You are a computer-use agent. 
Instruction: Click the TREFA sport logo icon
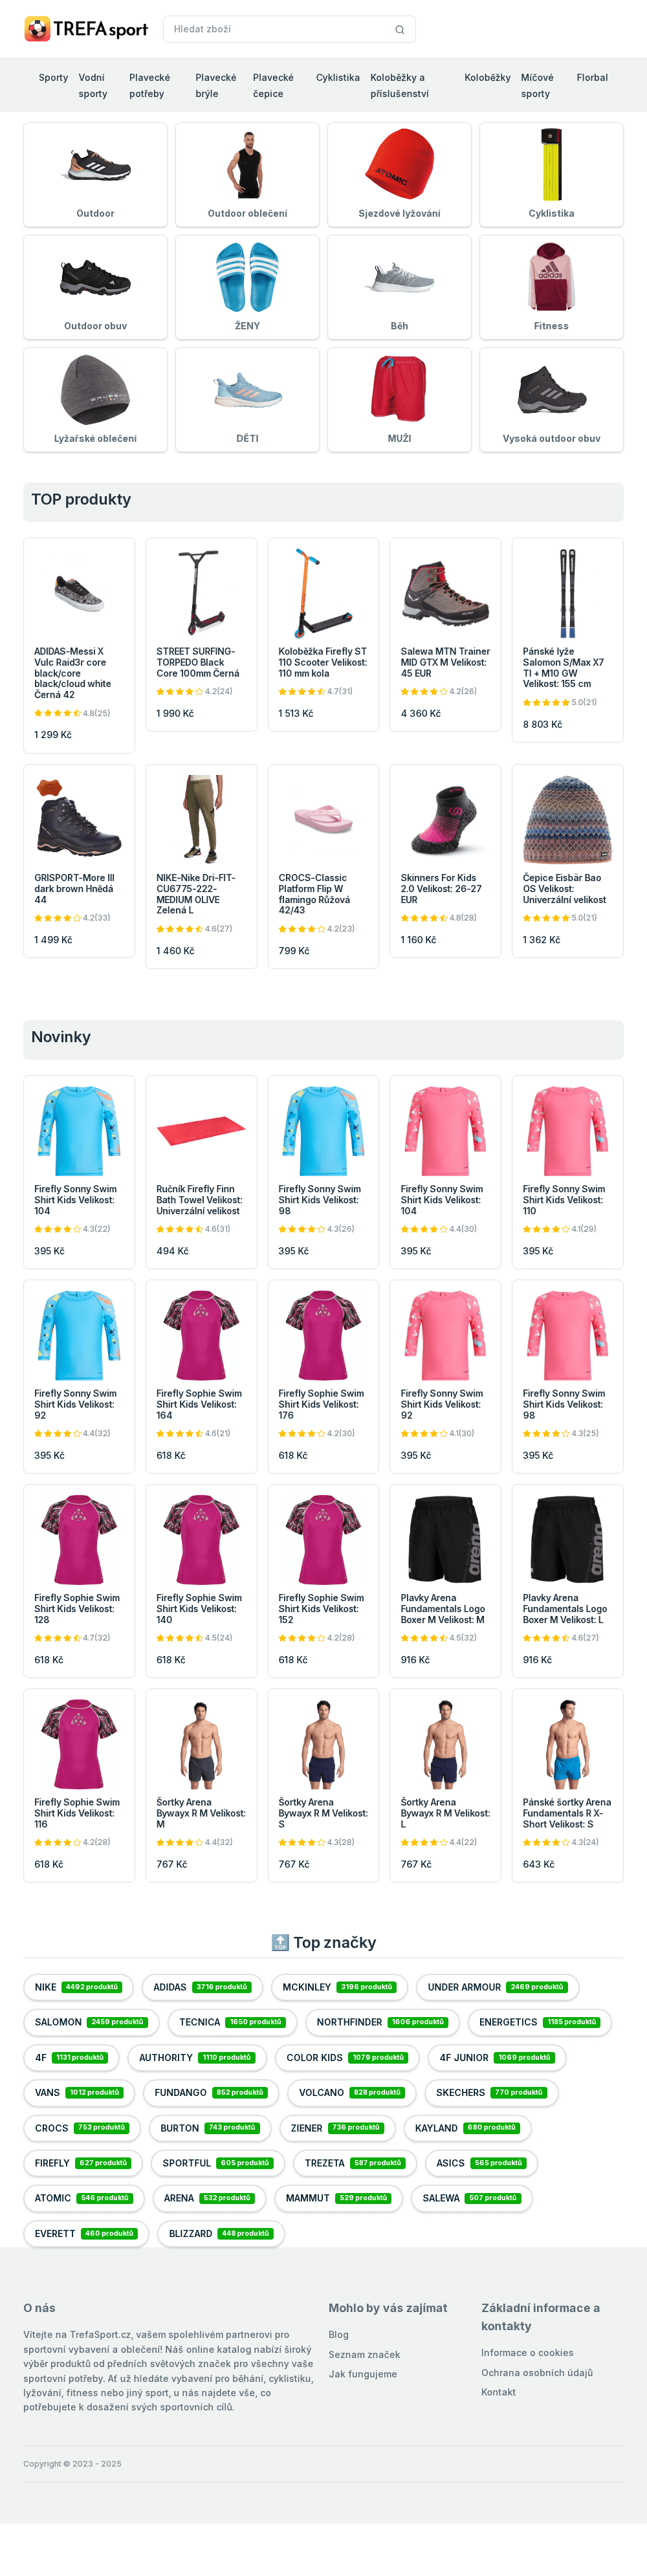pos(37,29)
